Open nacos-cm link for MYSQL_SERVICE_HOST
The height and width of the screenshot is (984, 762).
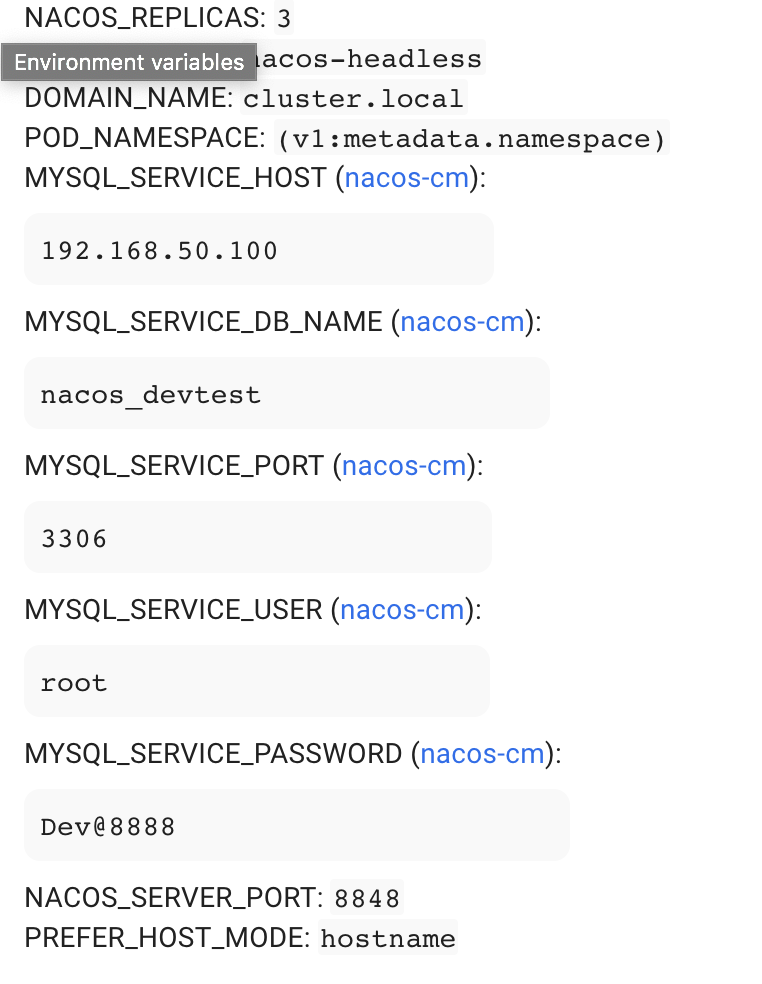coord(406,178)
